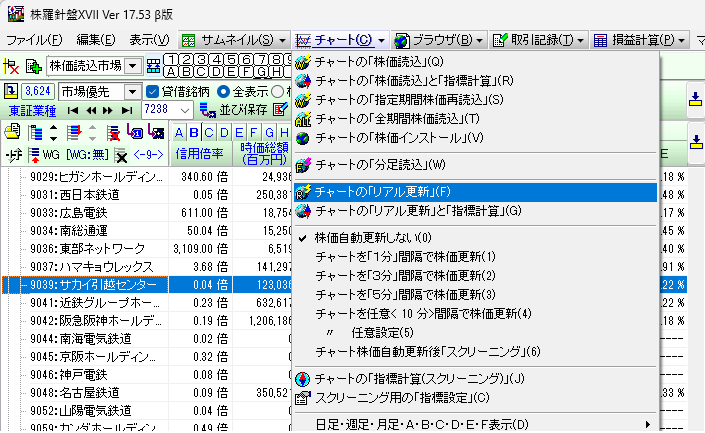Click the delete list icon with red X
The width and height of the screenshot is (705, 433).
[113, 132]
